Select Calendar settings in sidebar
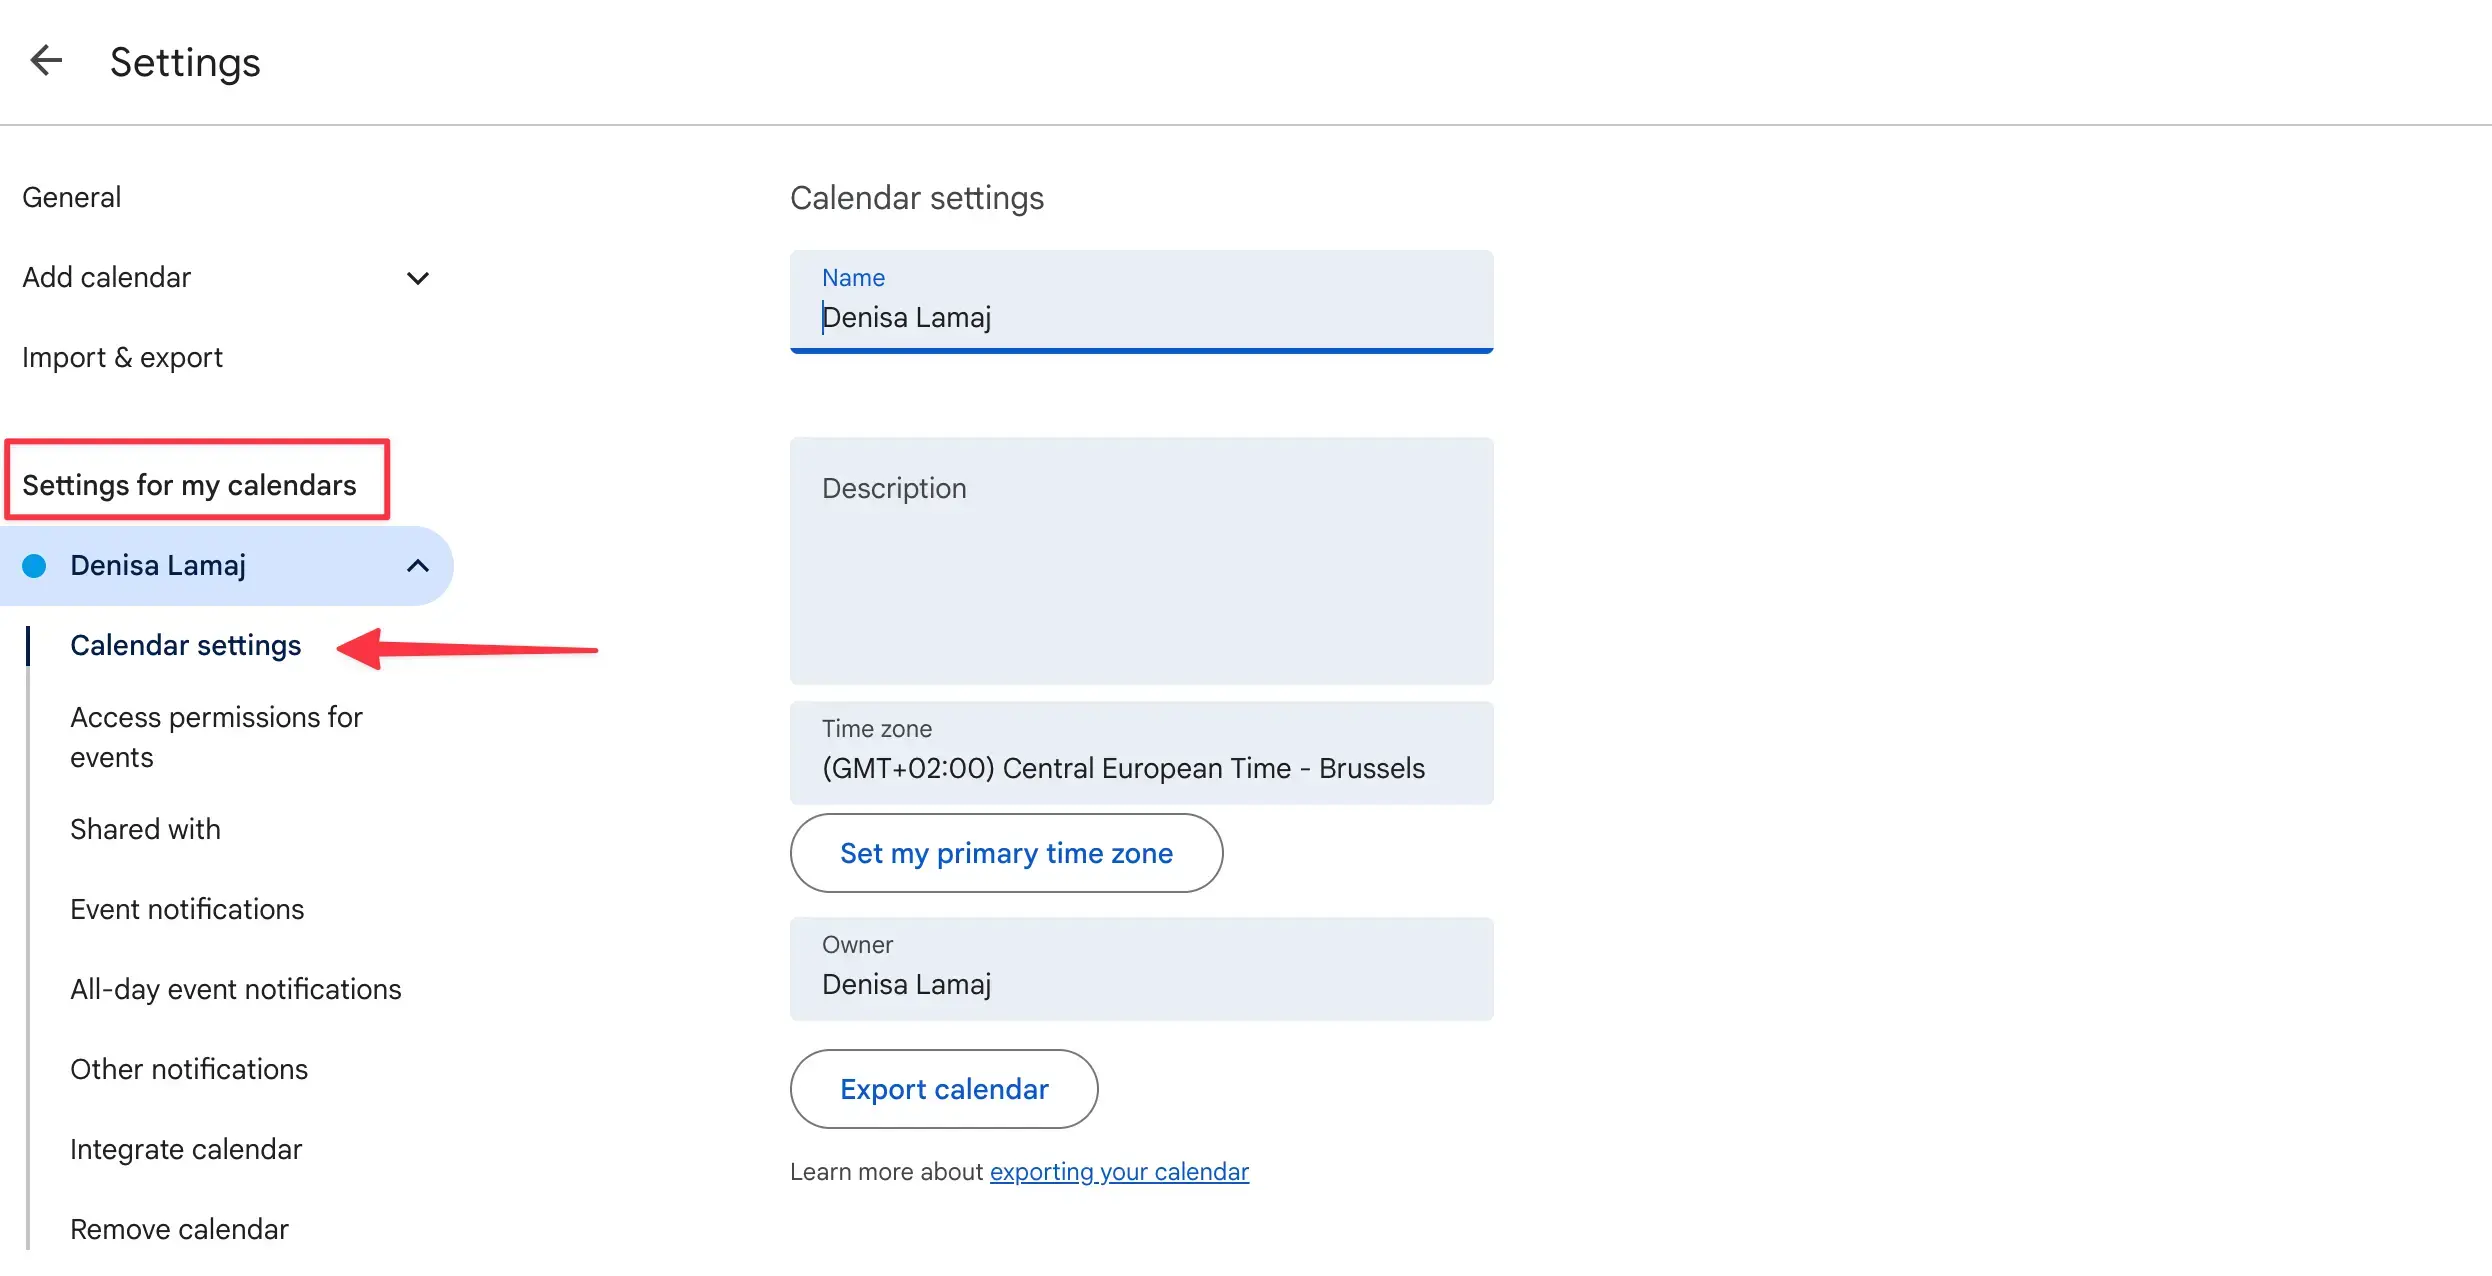 coord(185,645)
